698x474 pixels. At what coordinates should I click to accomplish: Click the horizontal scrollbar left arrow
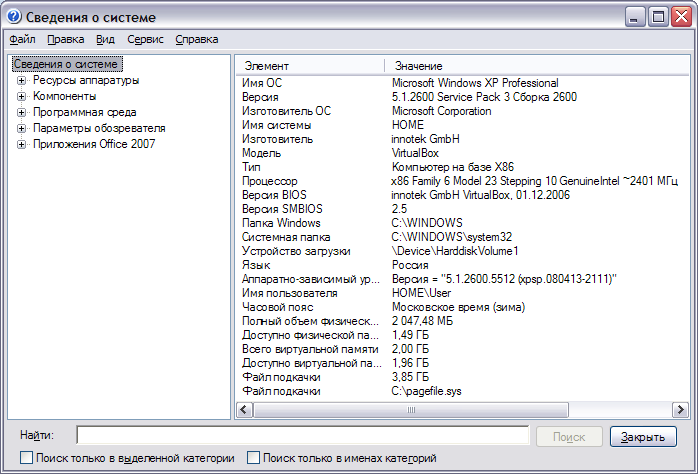[x=244, y=410]
